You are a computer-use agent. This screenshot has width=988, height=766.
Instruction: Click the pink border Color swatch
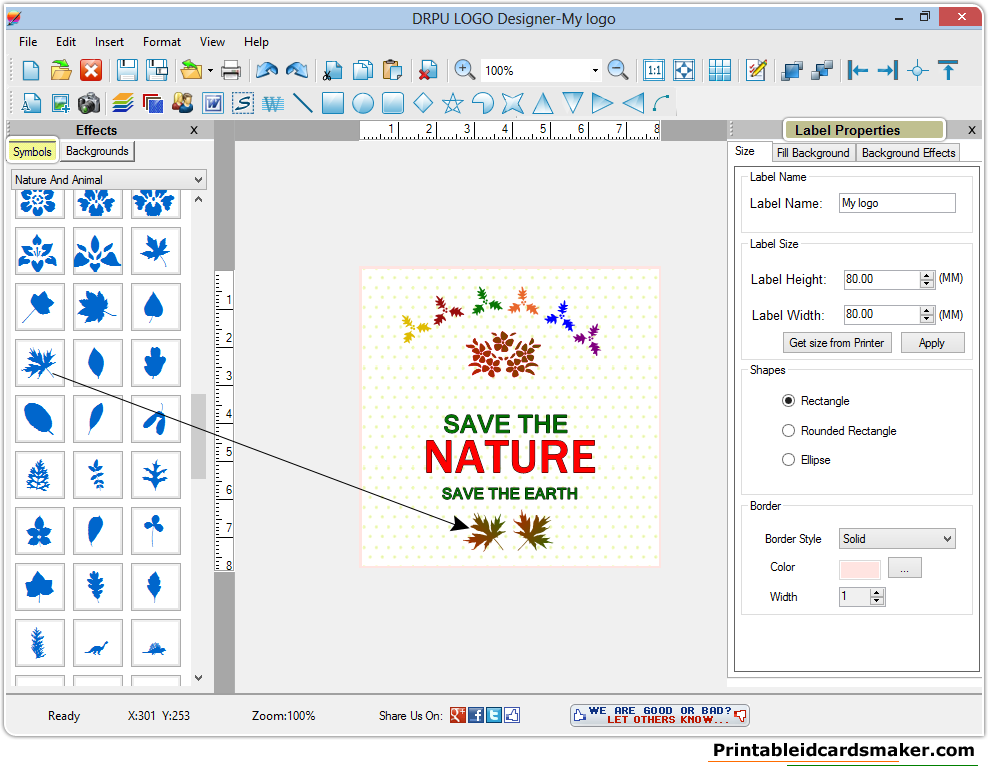pyautogui.click(x=859, y=569)
